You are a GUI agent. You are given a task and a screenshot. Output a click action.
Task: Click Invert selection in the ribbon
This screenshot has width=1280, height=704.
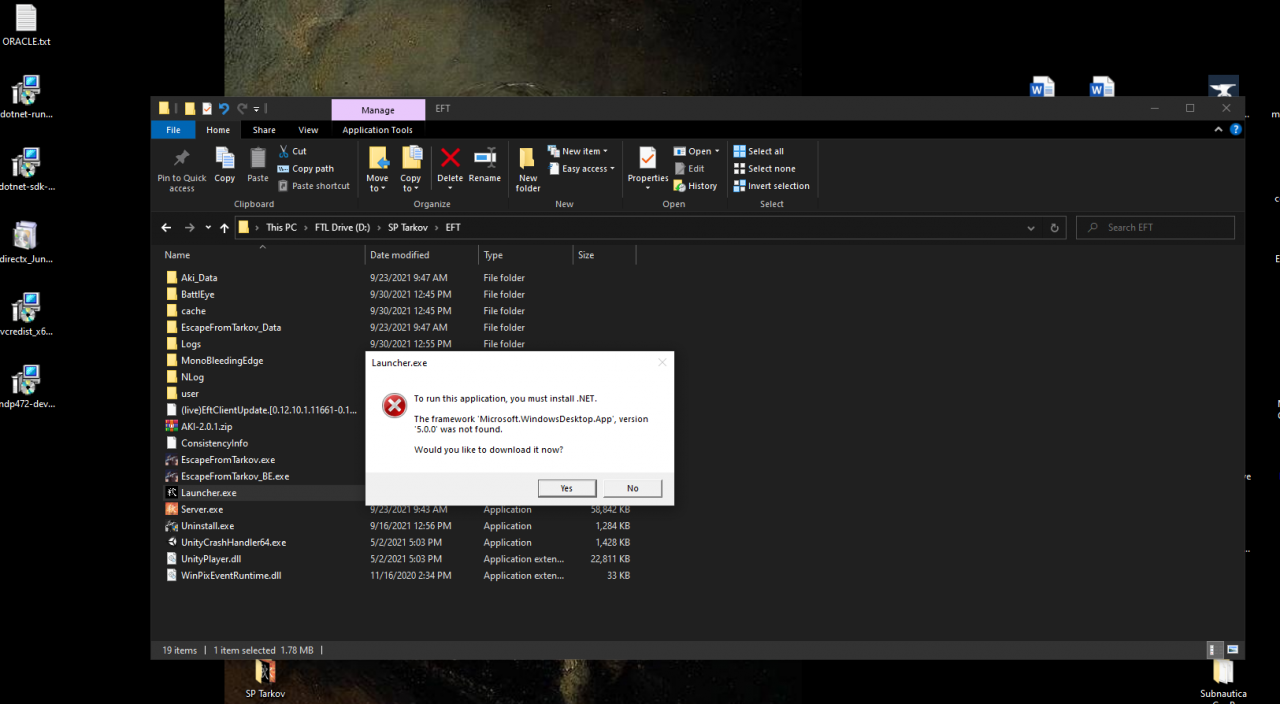pyautogui.click(x=771, y=186)
